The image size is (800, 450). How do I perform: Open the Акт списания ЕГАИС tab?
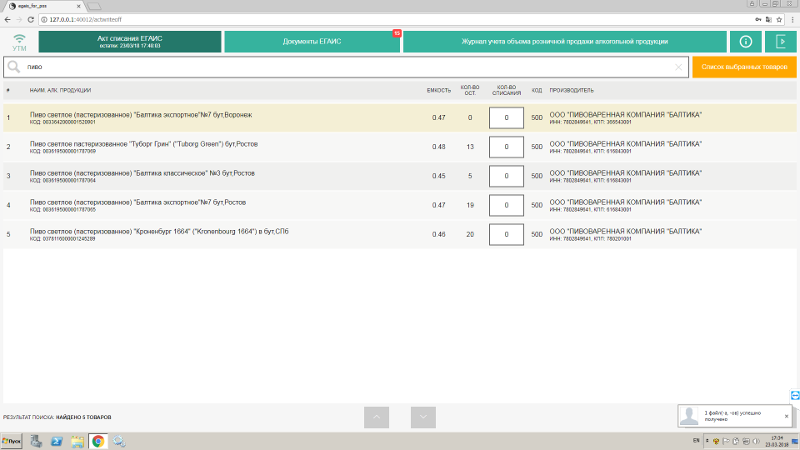[130, 42]
